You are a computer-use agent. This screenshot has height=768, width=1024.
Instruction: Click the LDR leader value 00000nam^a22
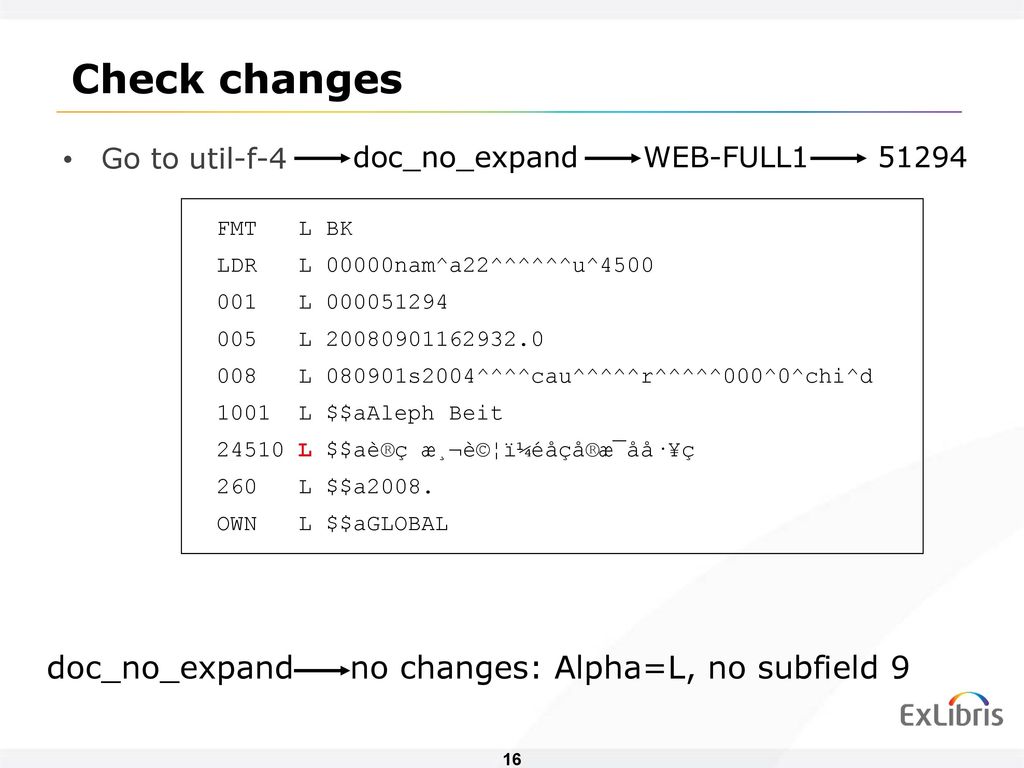(489, 266)
